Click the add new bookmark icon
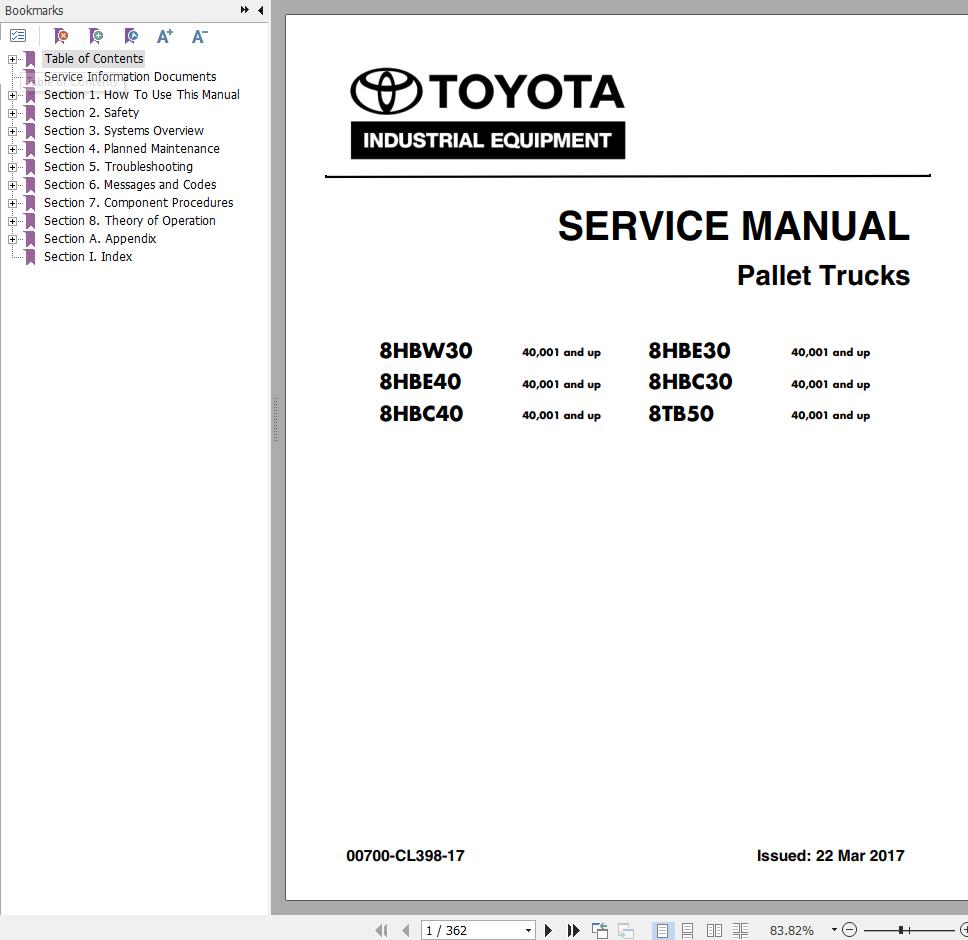The height and width of the screenshot is (940, 968). click(96, 36)
